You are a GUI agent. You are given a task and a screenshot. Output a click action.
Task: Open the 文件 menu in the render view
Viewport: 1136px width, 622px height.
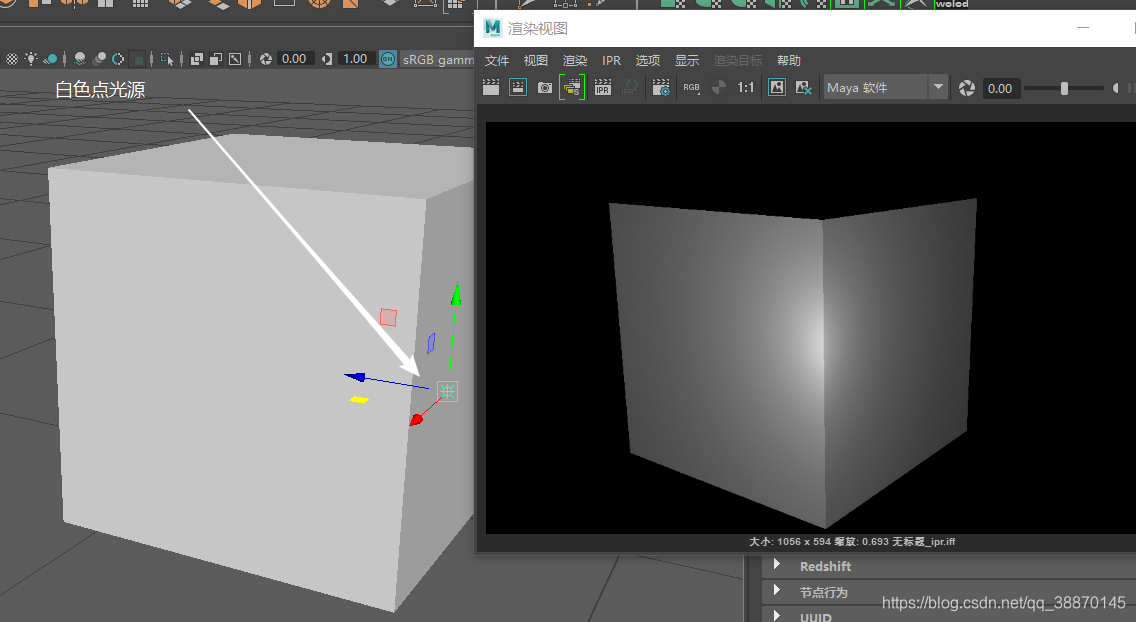(x=497, y=61)
